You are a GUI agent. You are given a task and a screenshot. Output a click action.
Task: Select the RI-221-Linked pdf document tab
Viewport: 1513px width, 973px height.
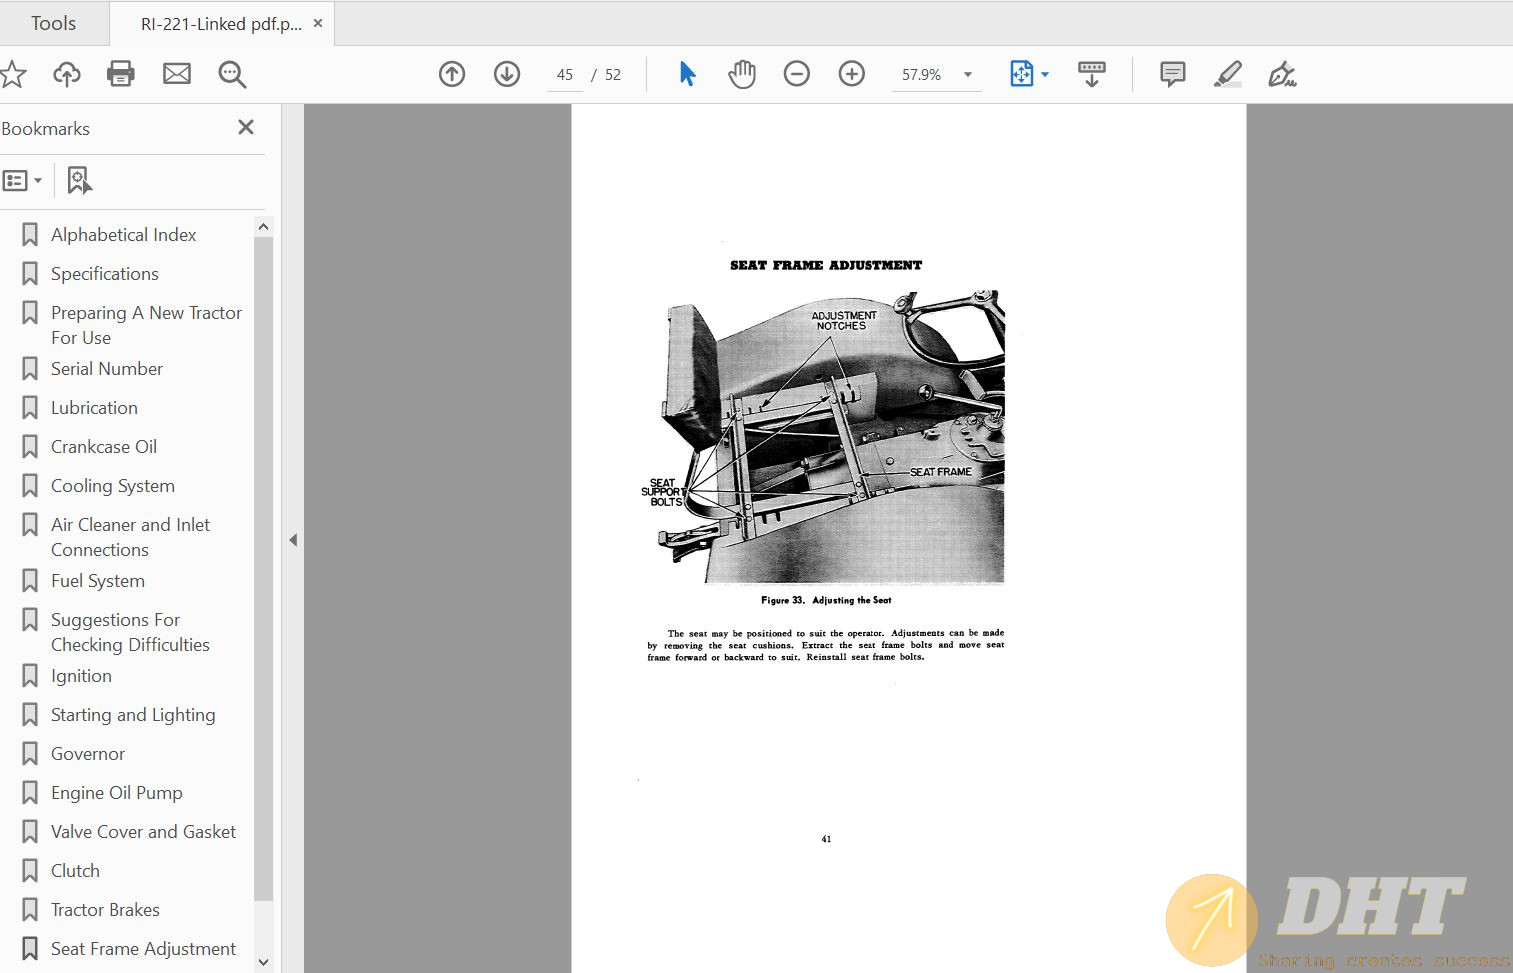click(x=221, y=24)
